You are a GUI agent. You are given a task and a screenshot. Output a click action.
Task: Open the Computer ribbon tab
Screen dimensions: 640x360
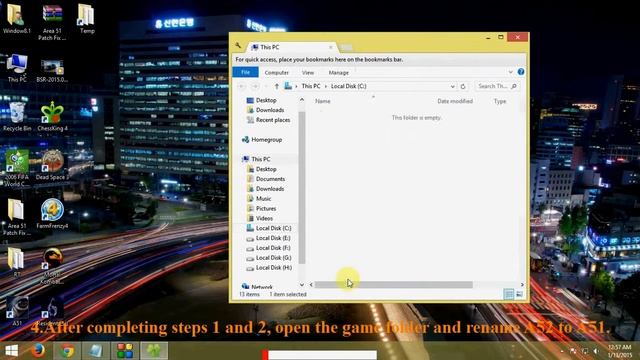(276, 72)
